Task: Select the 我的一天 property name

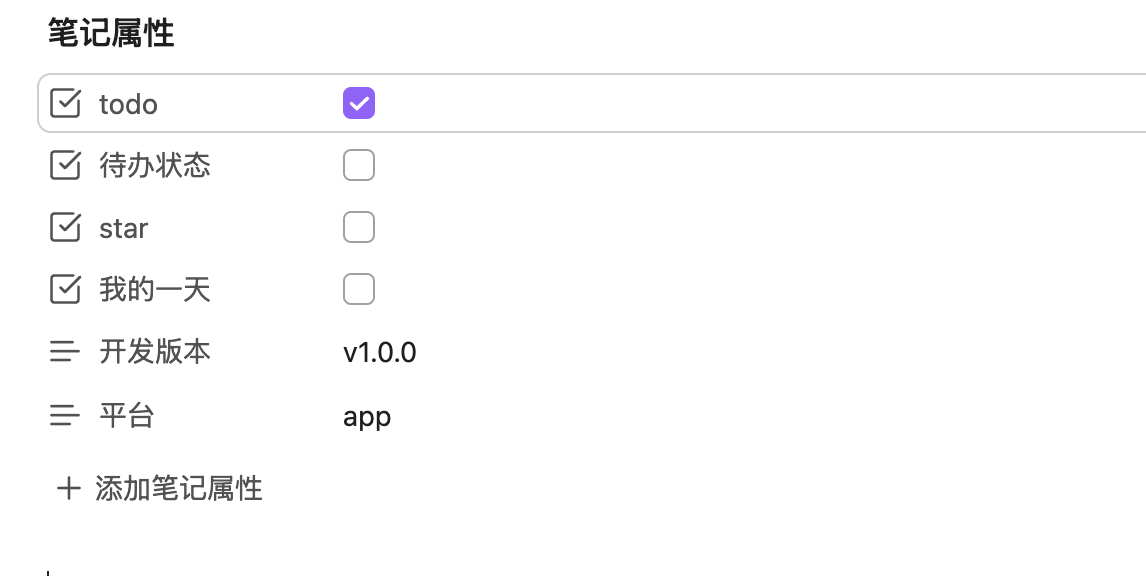Action: point(155,290)
